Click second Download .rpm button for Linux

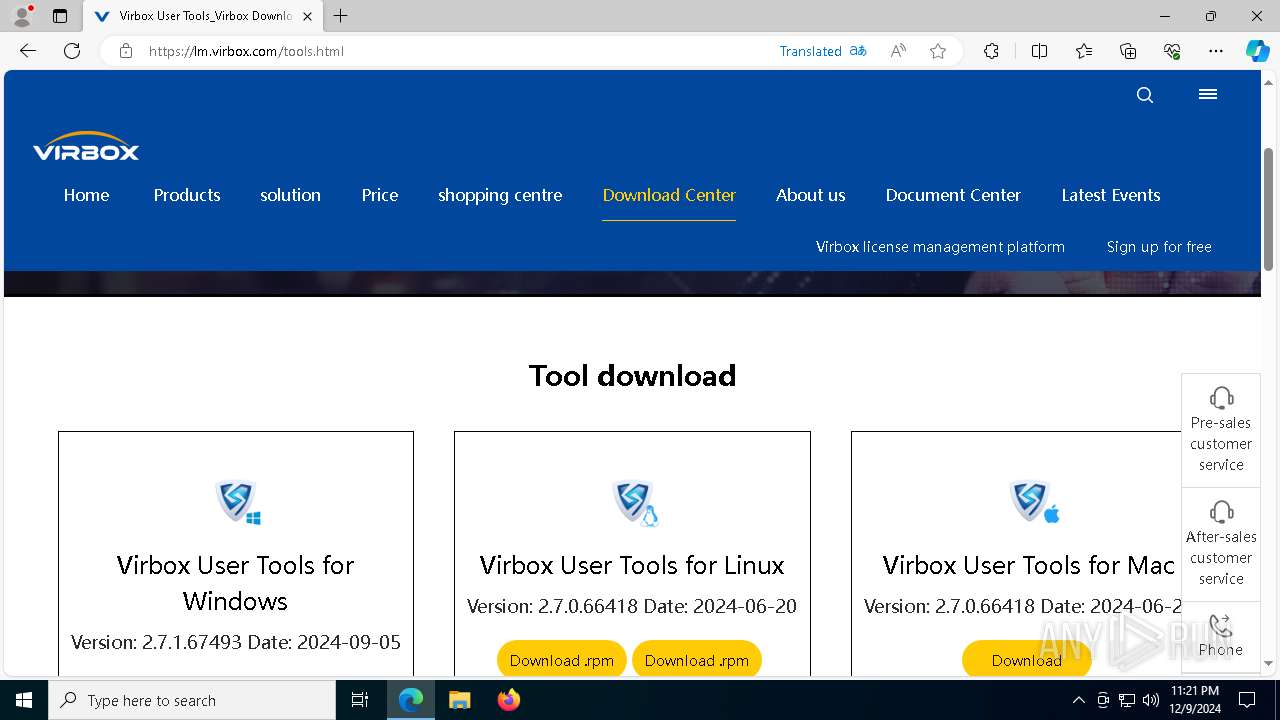tap(697, 660)
